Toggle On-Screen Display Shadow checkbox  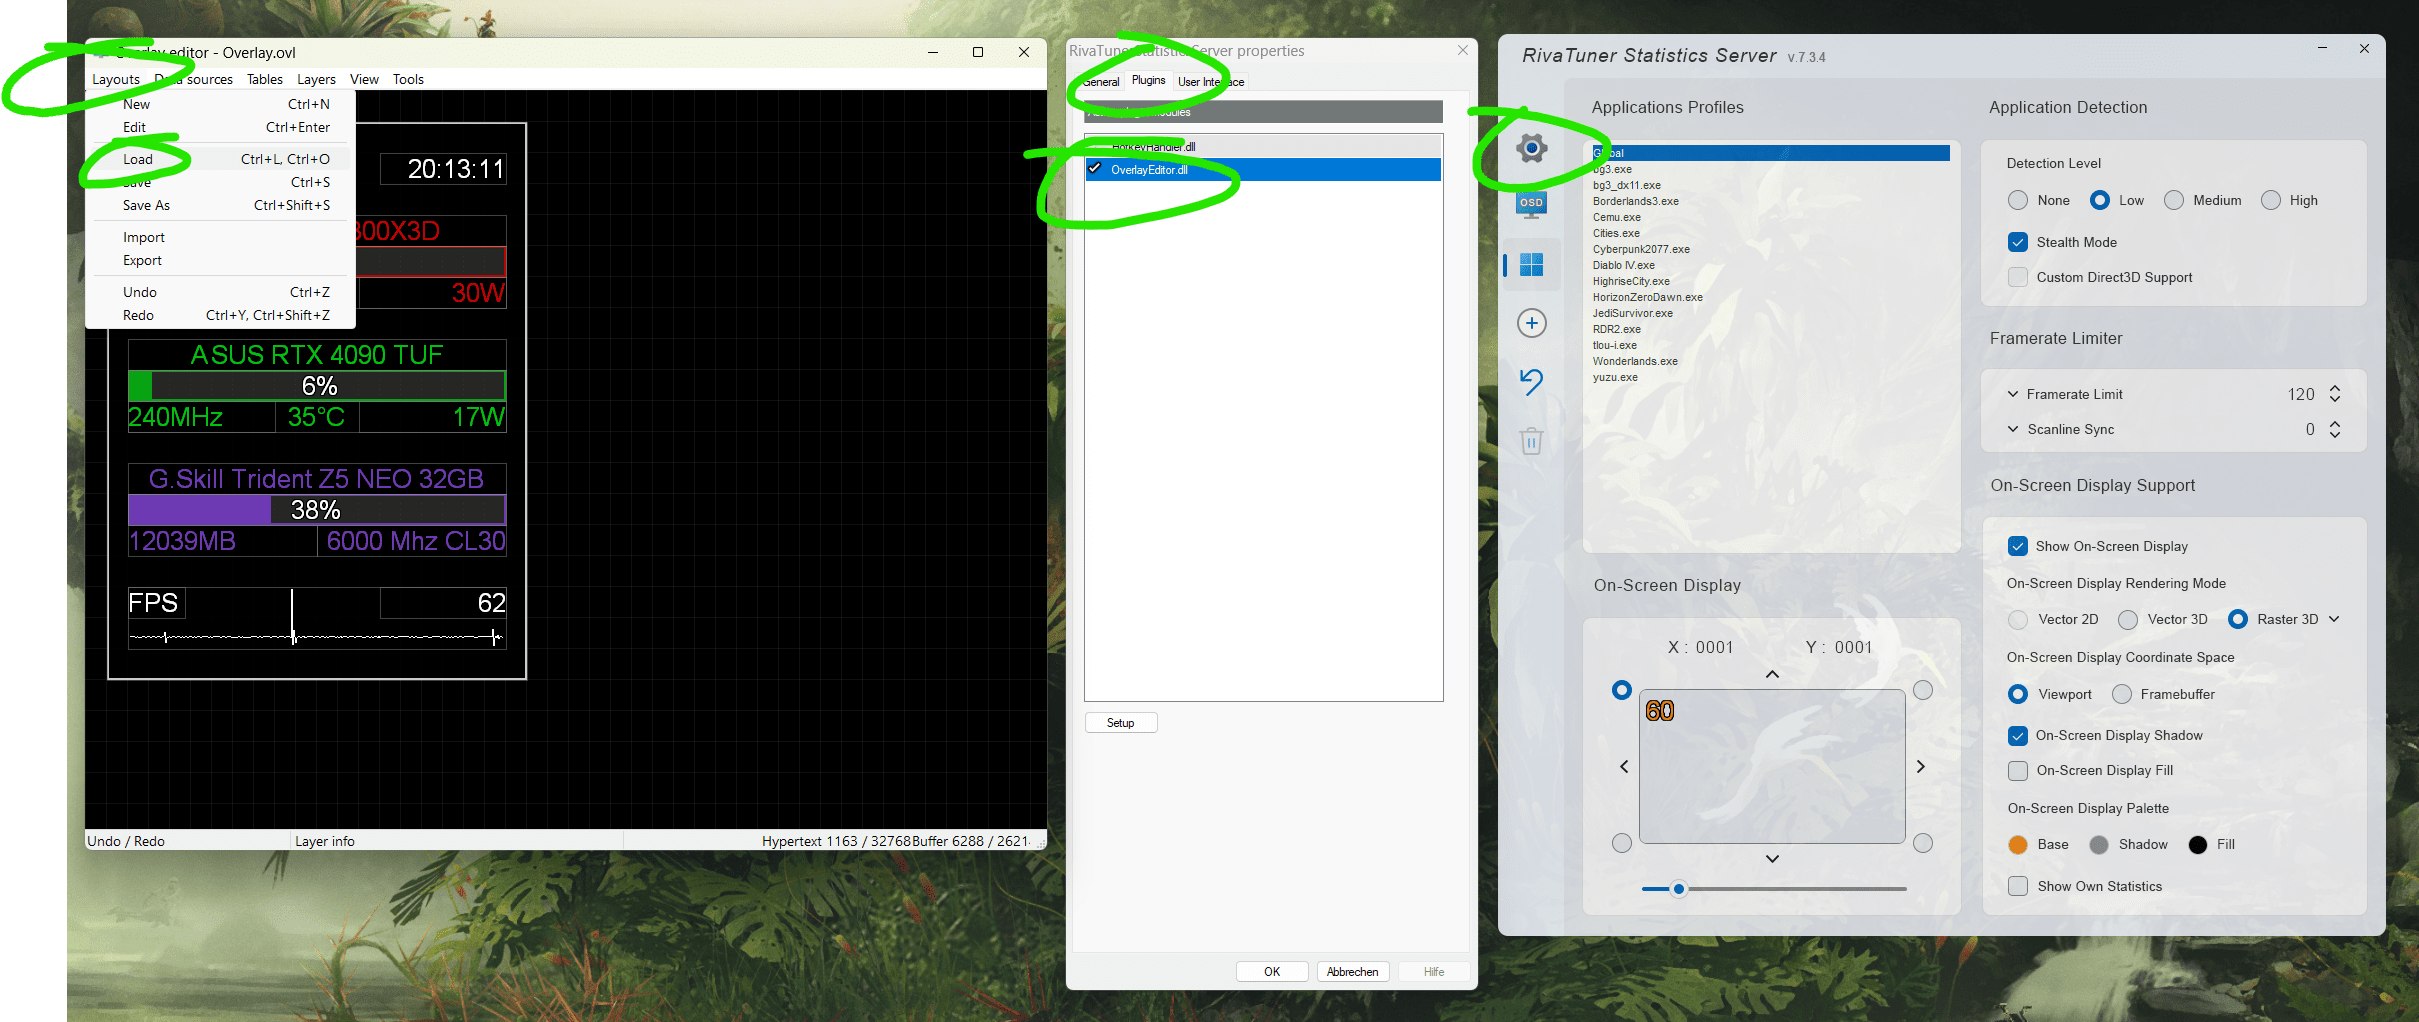pyautogui.click(x=2018, y=735)
